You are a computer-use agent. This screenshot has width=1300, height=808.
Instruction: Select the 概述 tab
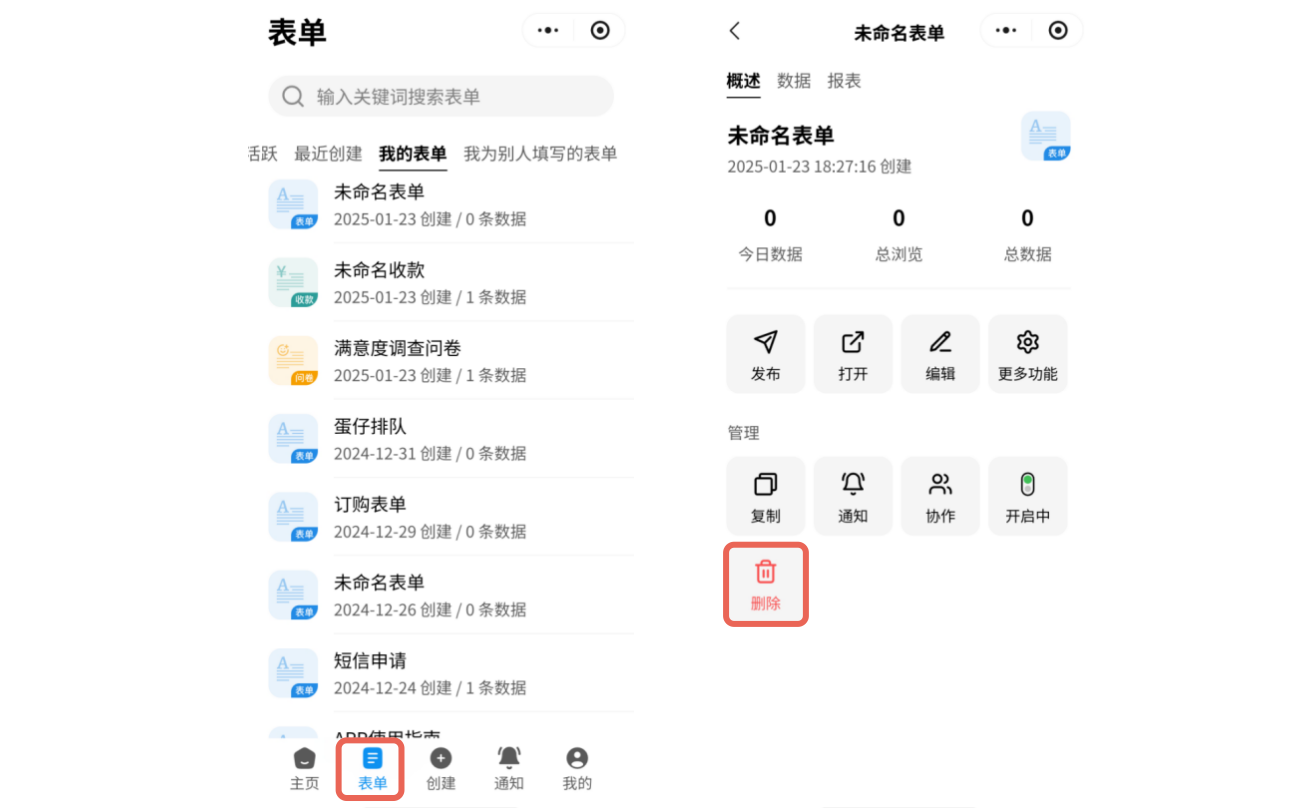coord(743,81)
